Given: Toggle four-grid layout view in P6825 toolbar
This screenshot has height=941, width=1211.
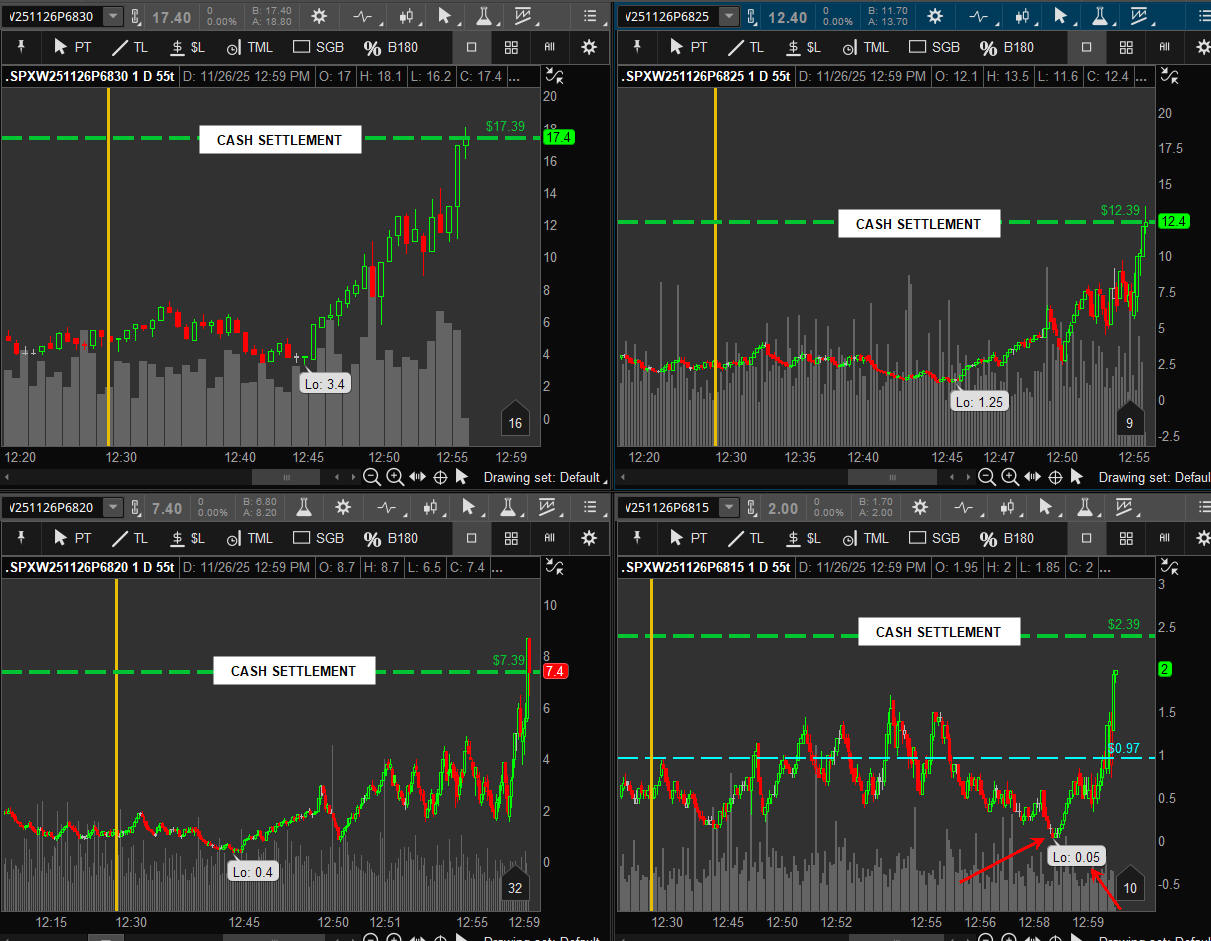Looking at the screenshot, I should 1126,47.
